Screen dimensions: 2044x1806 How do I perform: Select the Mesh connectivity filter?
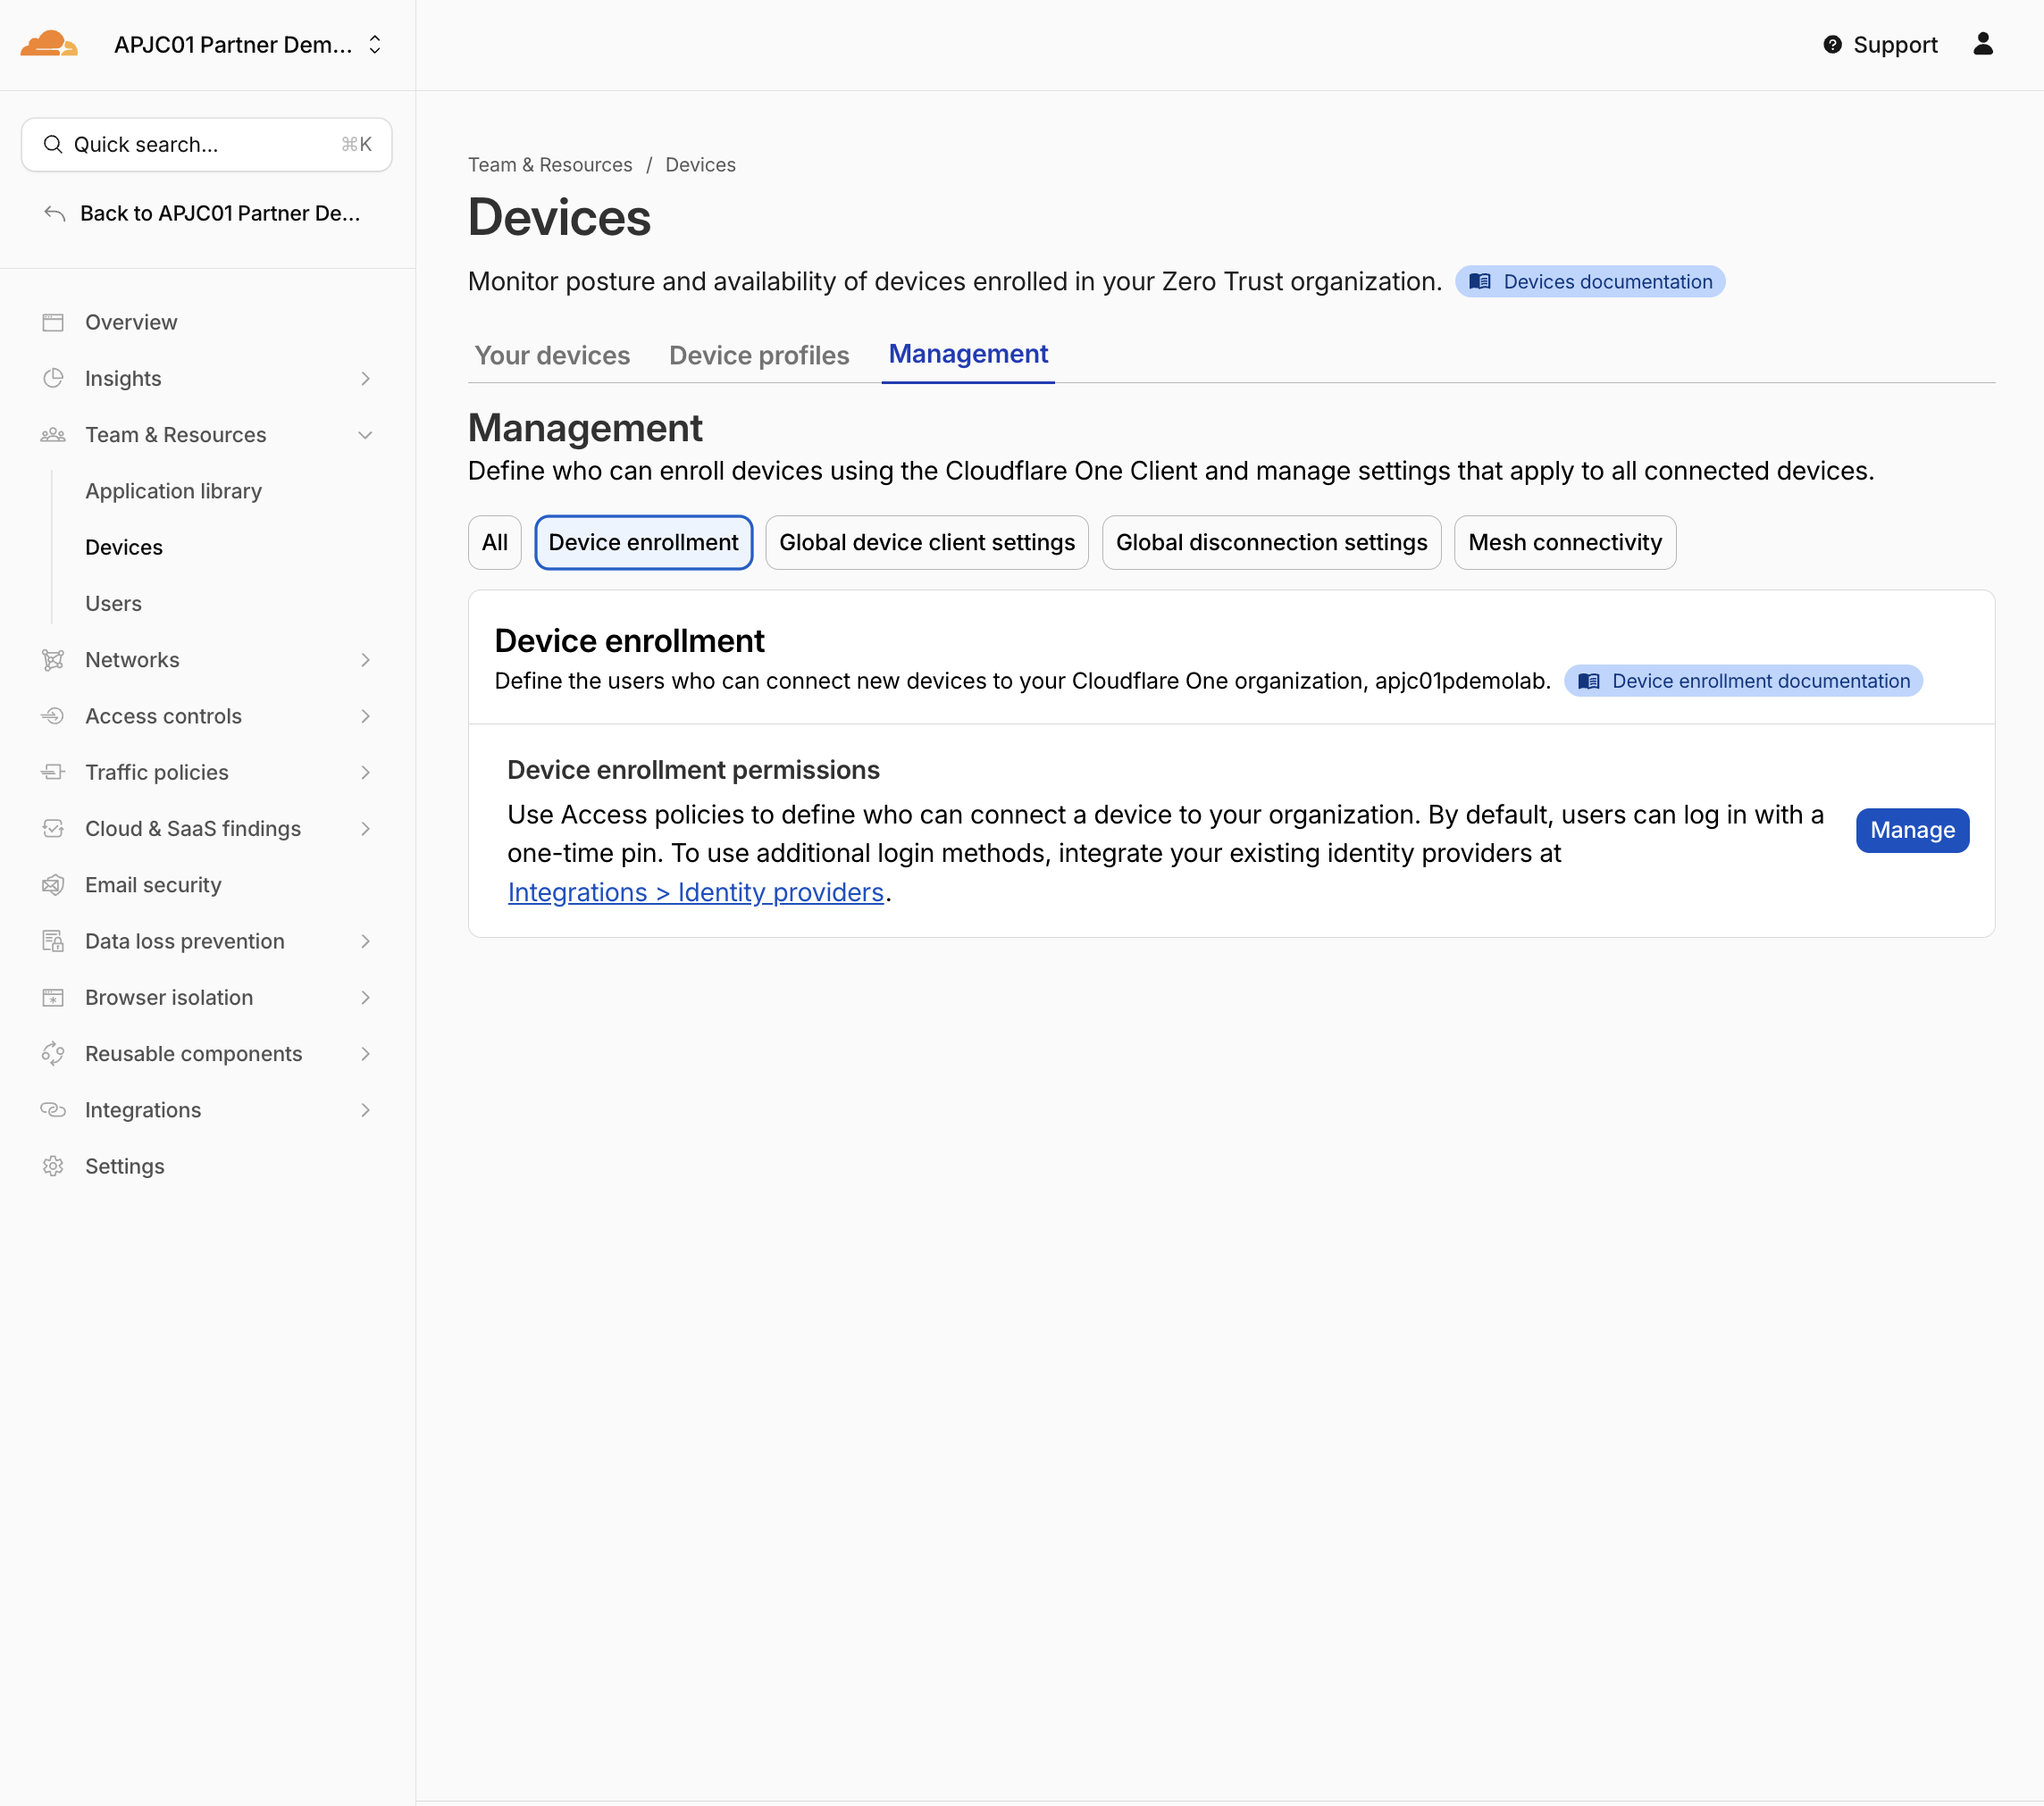(1564, 543)
